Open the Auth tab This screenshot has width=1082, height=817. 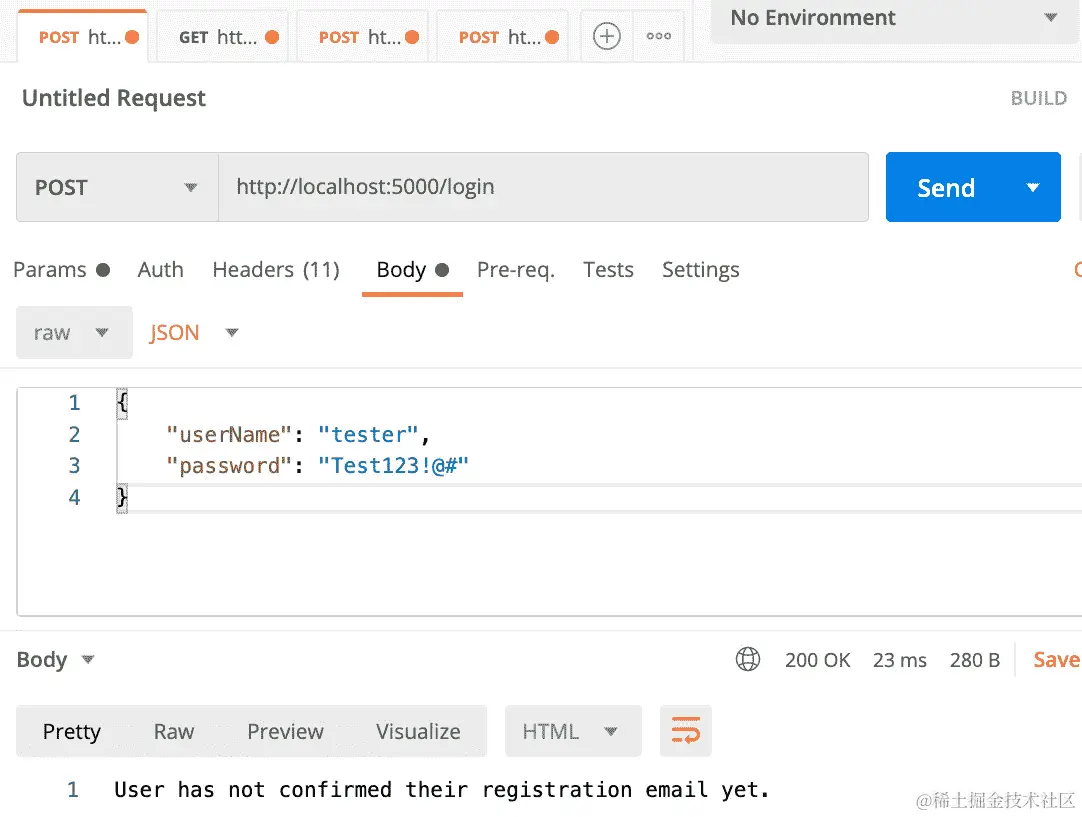[x=161, y=269]
